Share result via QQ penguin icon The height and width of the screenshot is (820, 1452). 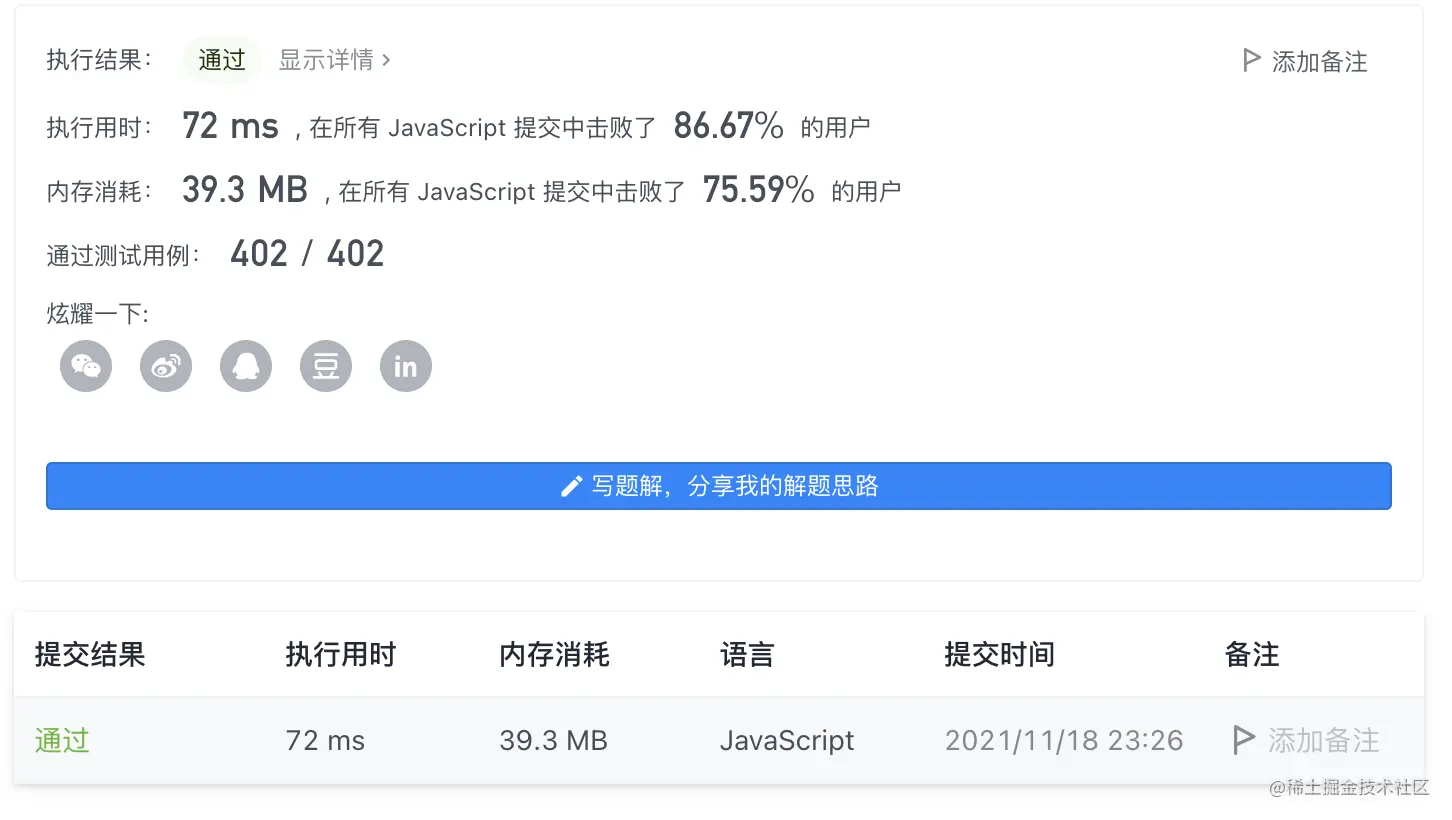(246, 366)
